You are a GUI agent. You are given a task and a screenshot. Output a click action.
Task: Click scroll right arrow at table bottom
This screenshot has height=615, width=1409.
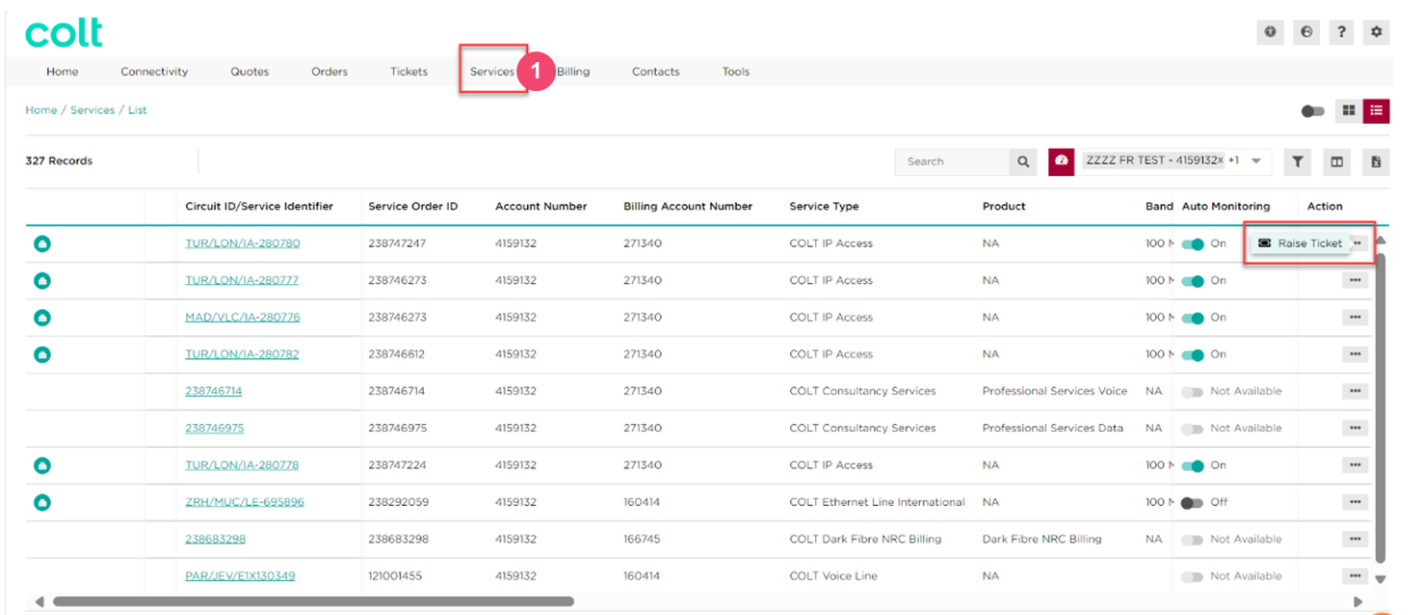(1358, 602)
